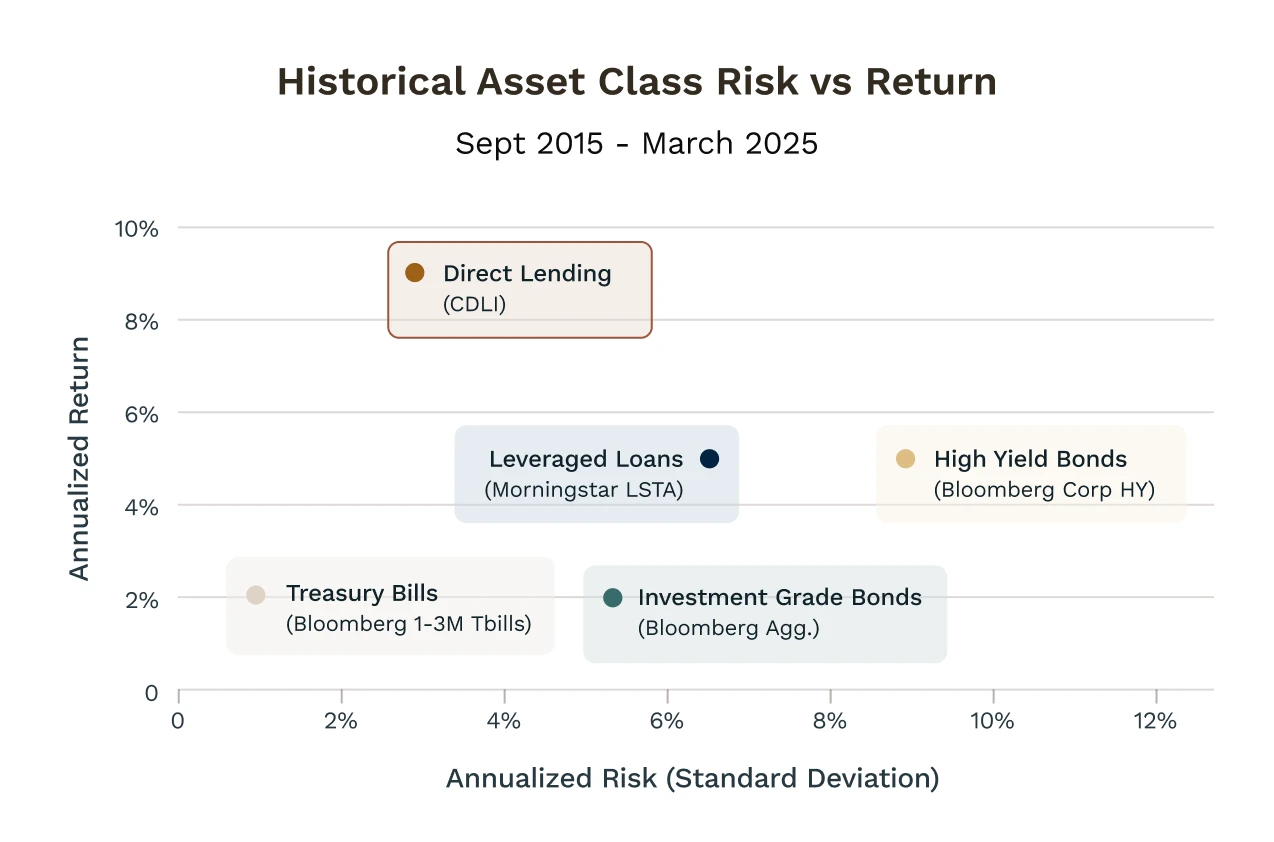Screen dimensions: 1274x842
Task: Click the (Bloomberg Corp HY) sublabel
Action: tap(1044, 490)
